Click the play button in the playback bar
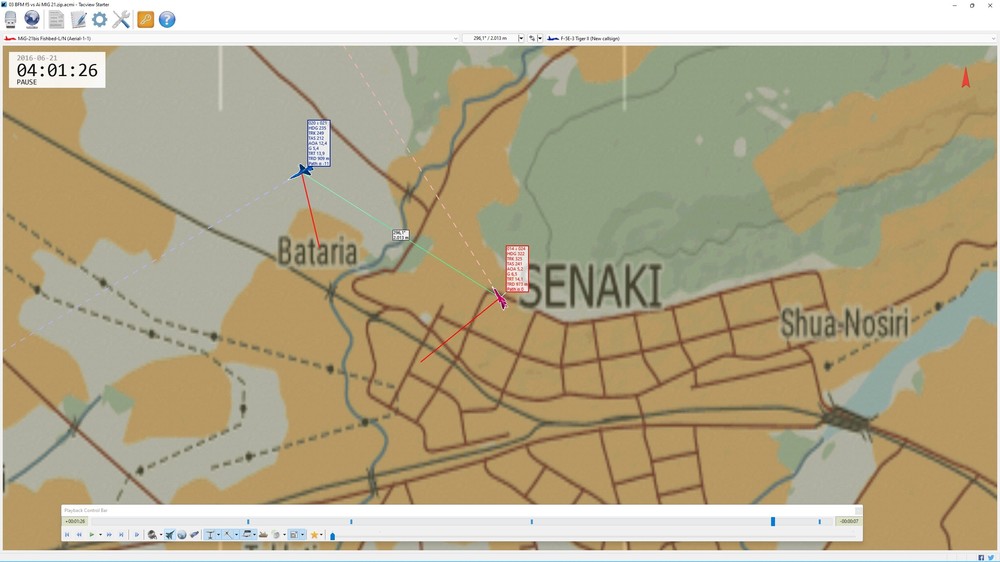The width and height of the screenshot is (1000, 562). coord(92,535)
